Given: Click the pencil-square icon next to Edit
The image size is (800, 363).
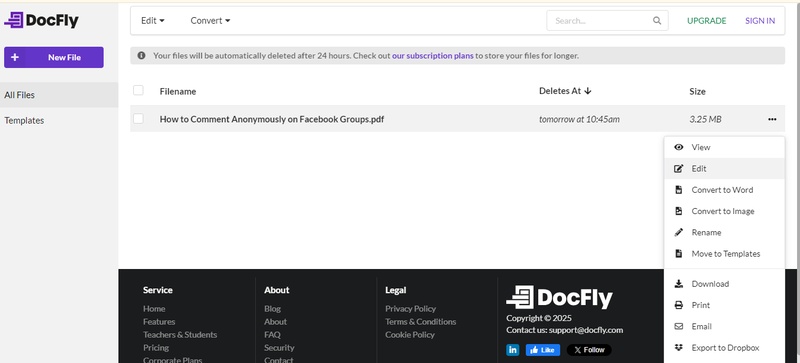Looking at the screenshot, I should point(679,168).
